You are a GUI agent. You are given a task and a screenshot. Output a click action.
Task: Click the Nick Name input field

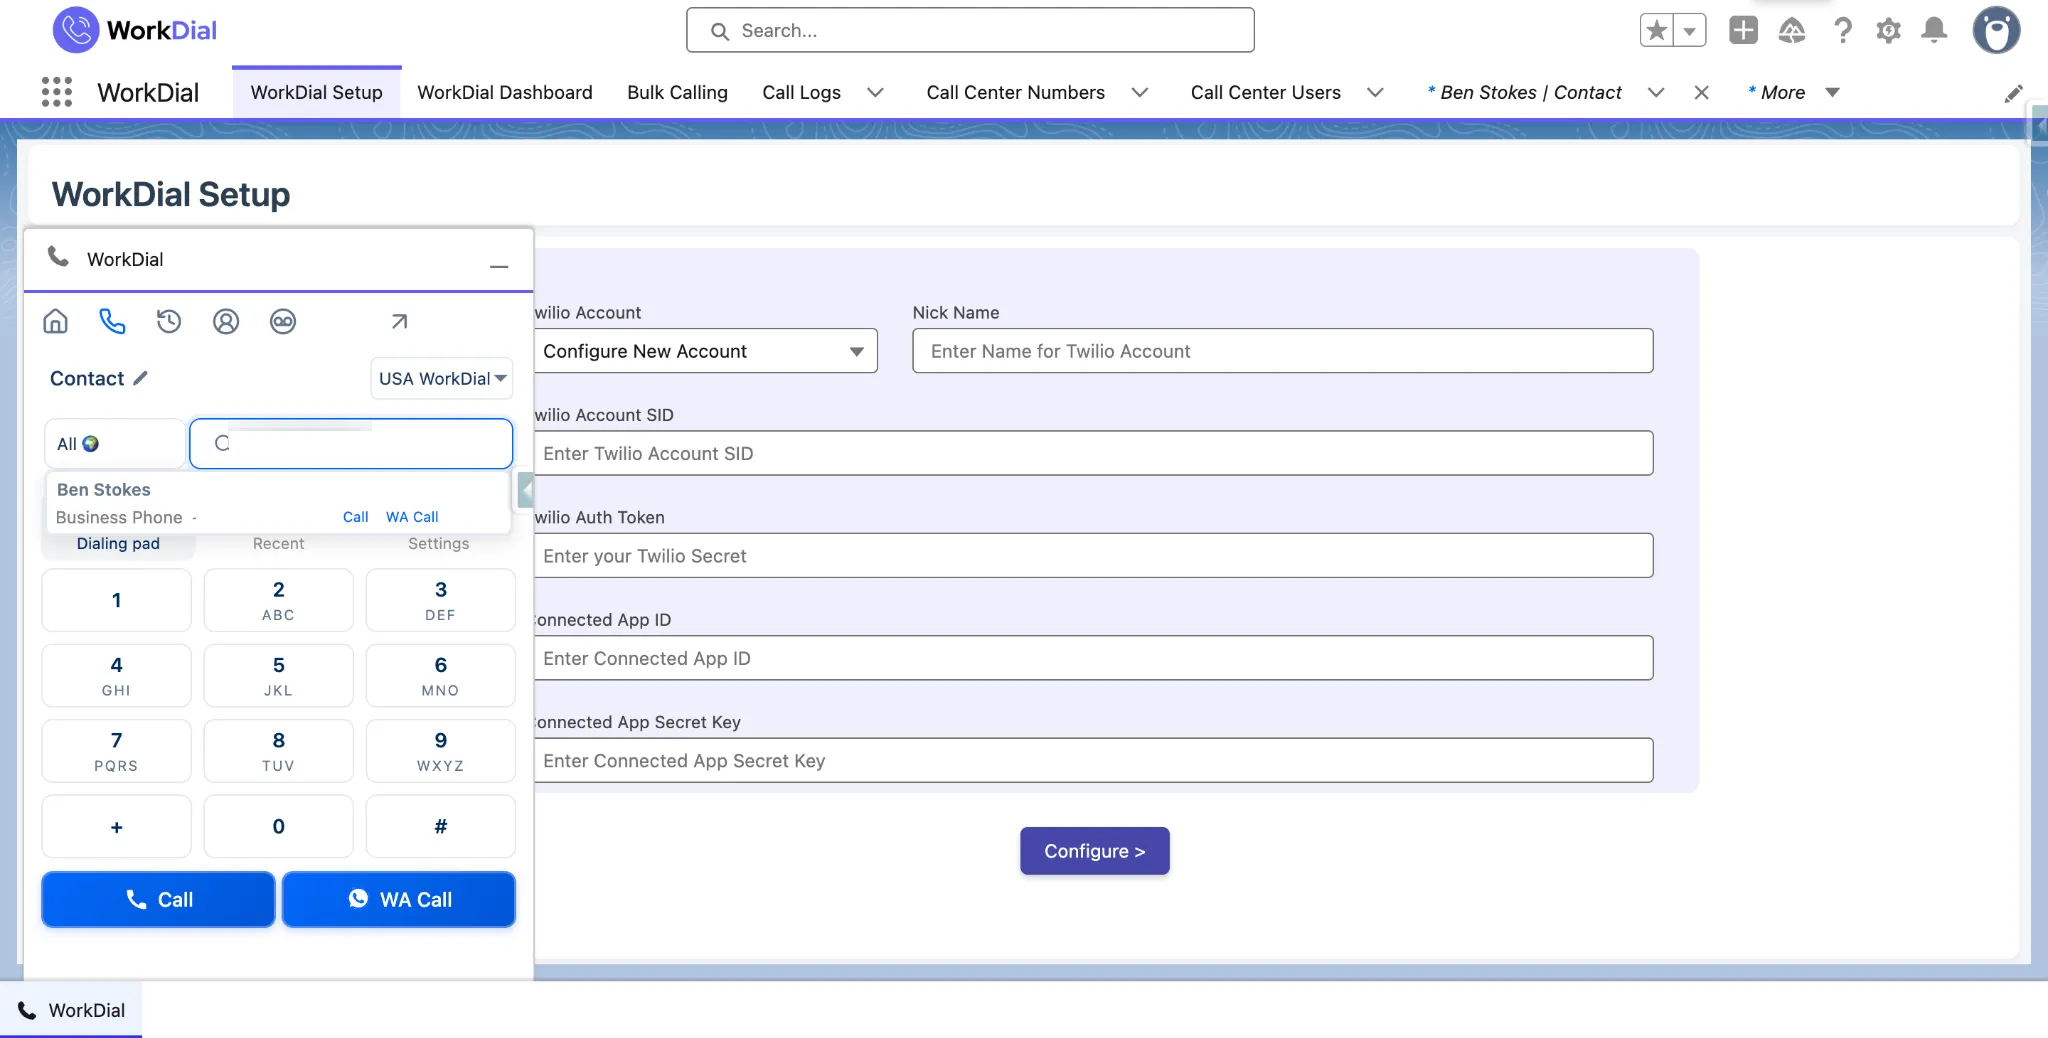(x=1282, y=351)
